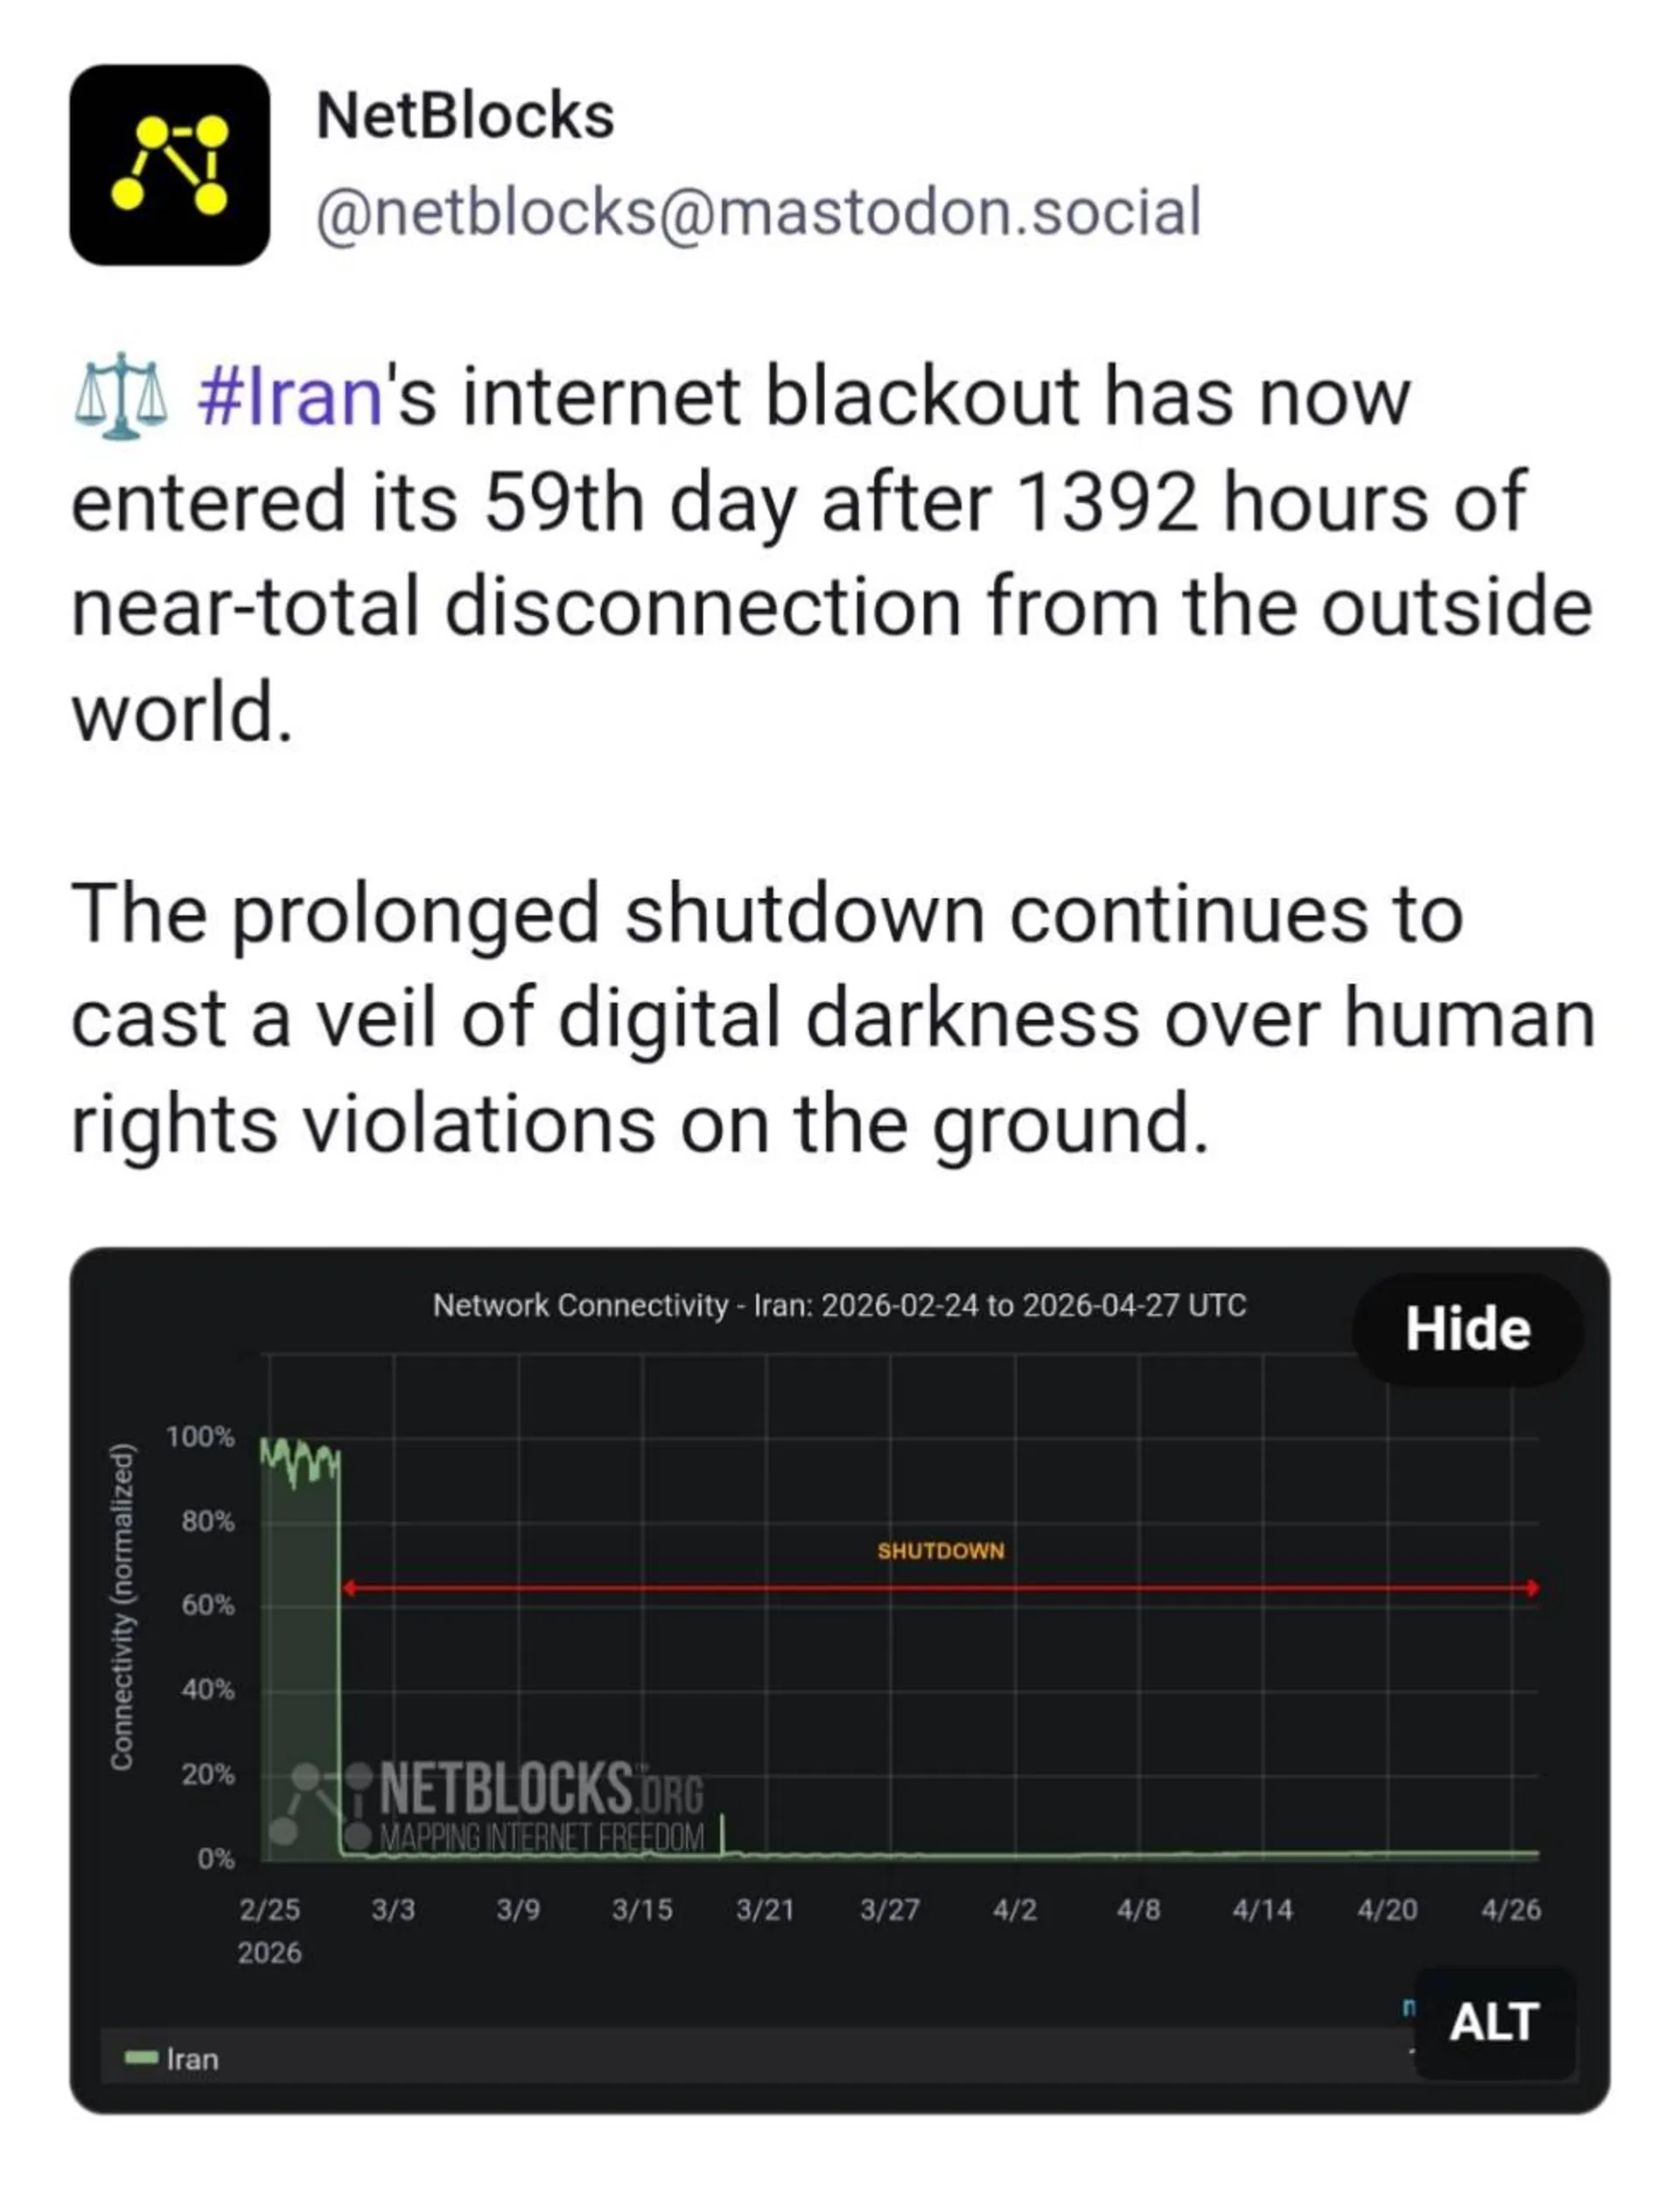Click the scales emoji before #Iran

coord(120,397)
